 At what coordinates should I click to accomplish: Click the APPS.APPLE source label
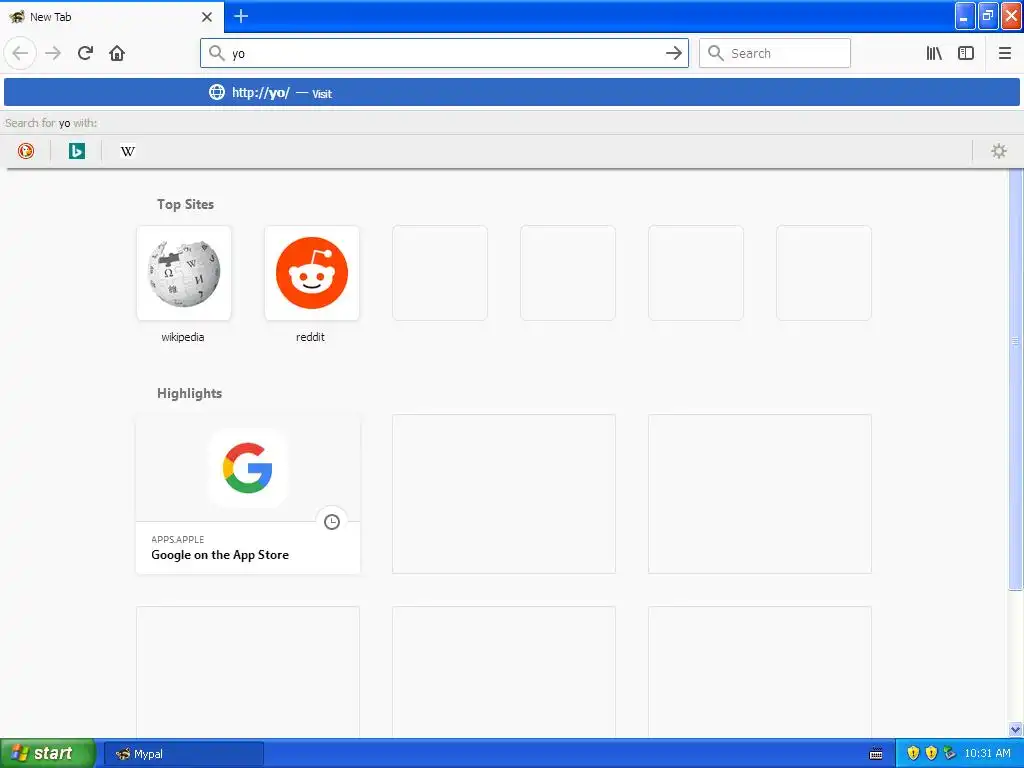pos(178,539)
